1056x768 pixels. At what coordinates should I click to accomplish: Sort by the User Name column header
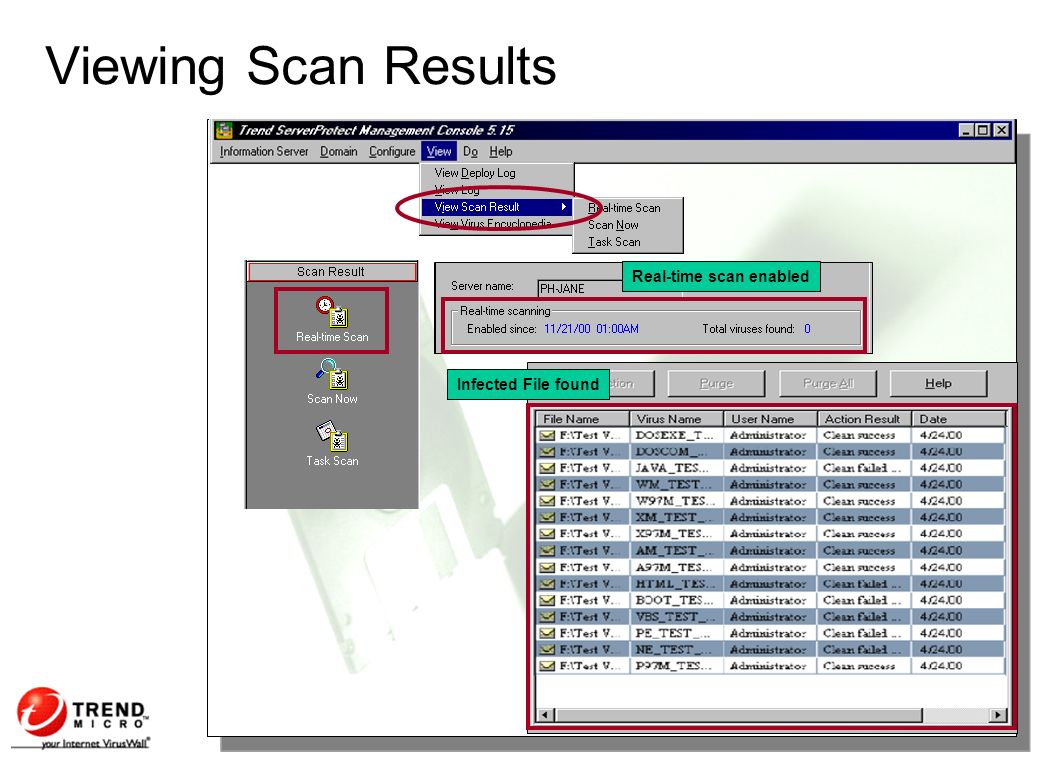[771, 419]
